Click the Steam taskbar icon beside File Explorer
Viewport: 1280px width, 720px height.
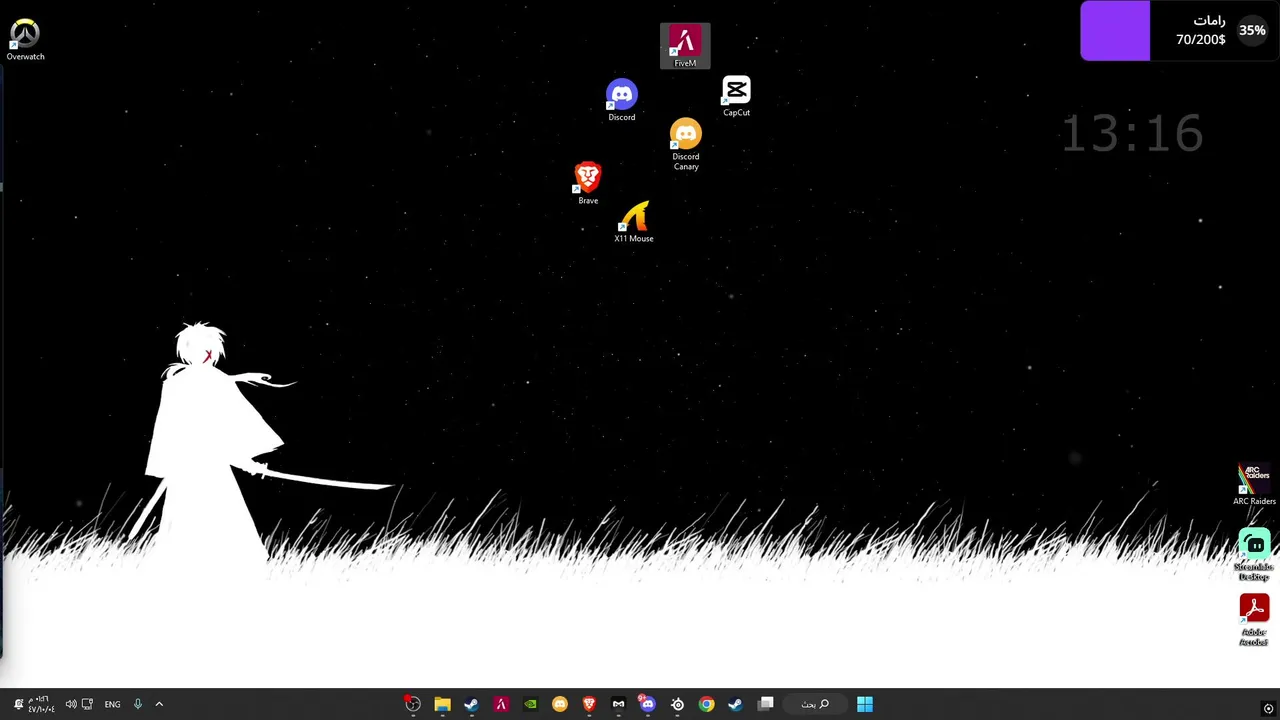tap(471, 704)
